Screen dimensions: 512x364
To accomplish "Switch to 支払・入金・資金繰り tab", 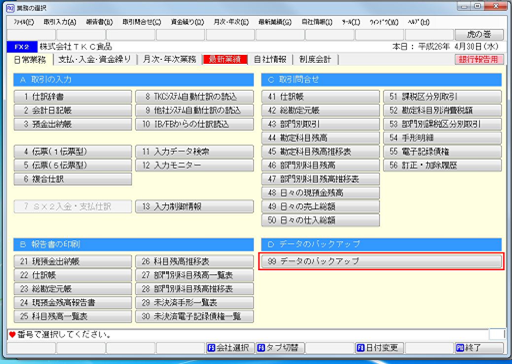I will click(95, 60).
